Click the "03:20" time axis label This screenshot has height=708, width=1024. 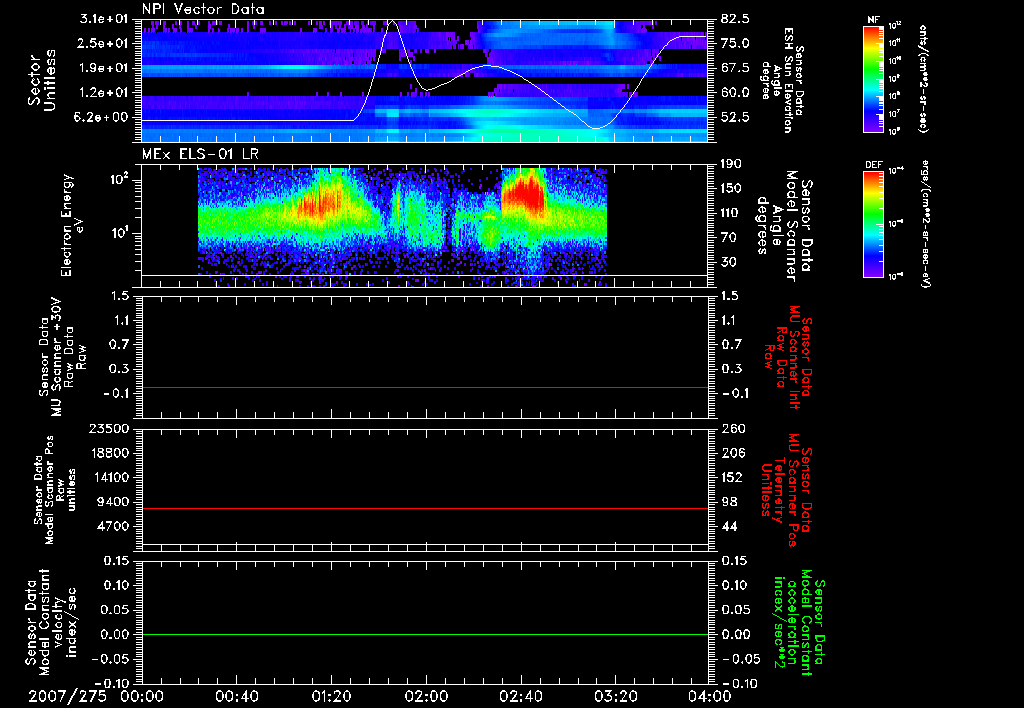coord(615,696)
